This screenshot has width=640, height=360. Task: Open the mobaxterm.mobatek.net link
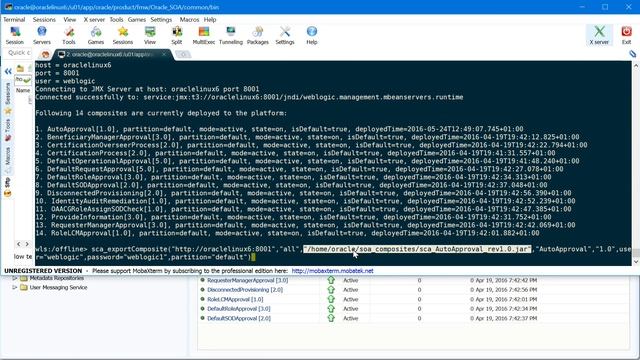[332, 271]
